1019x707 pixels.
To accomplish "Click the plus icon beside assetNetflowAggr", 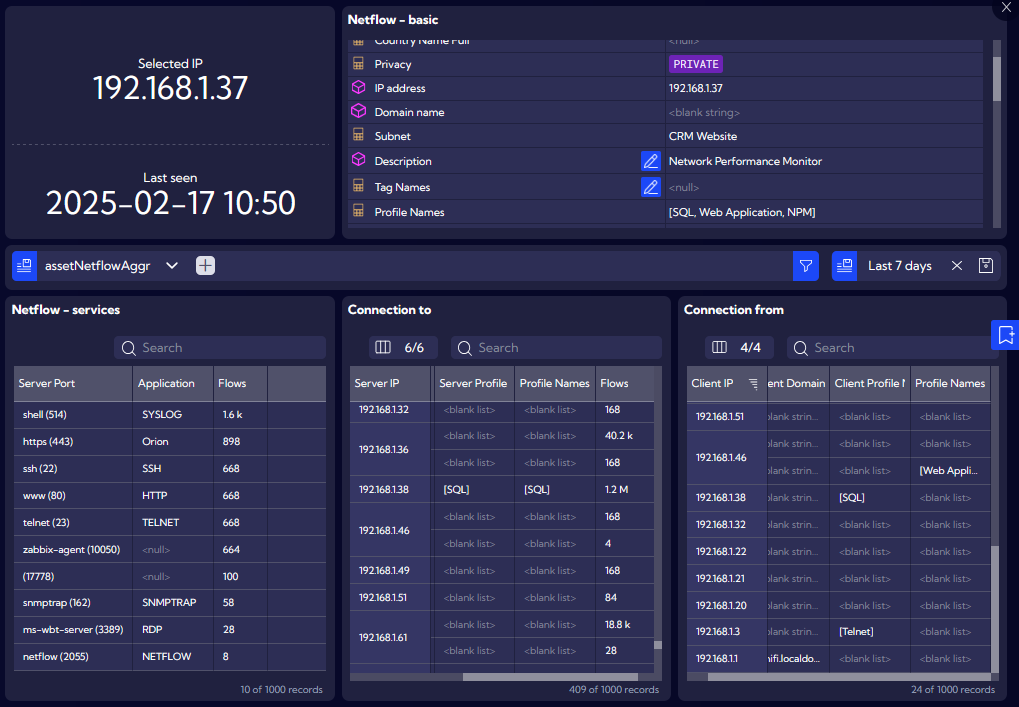I will tap(205, 266).
